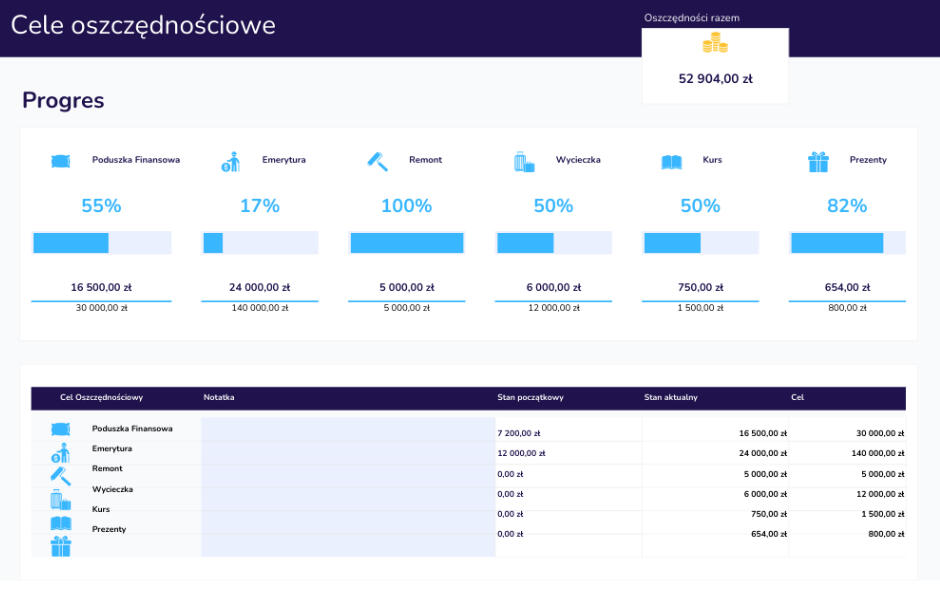
Task: Select the Prezenty 82% progress bar
Action: tap(847, 243)
